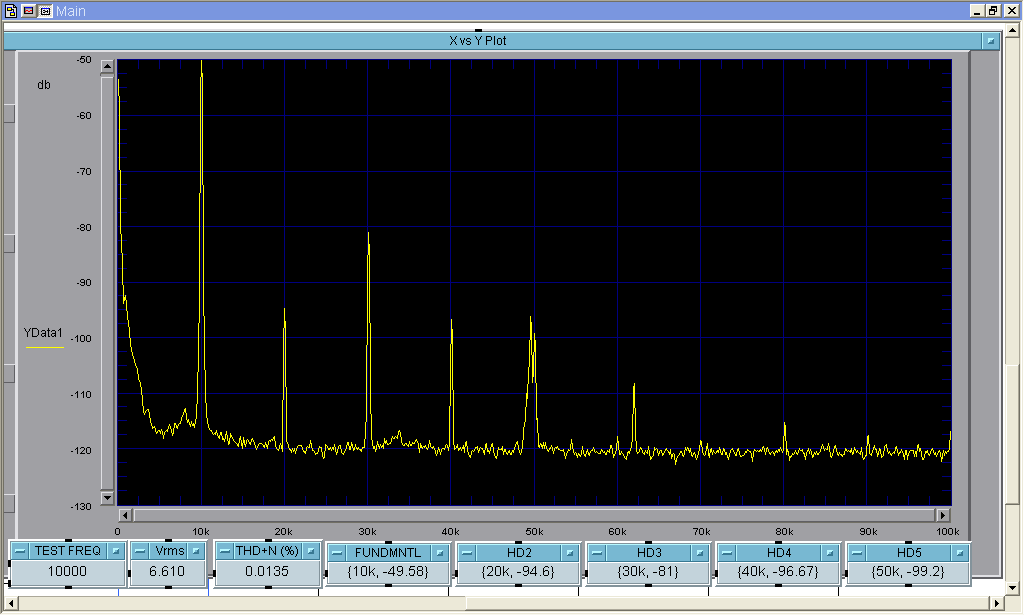The image size is (1024, 615).
Task: Click the square button right of Vrms title
Action: tap(195, 551)
